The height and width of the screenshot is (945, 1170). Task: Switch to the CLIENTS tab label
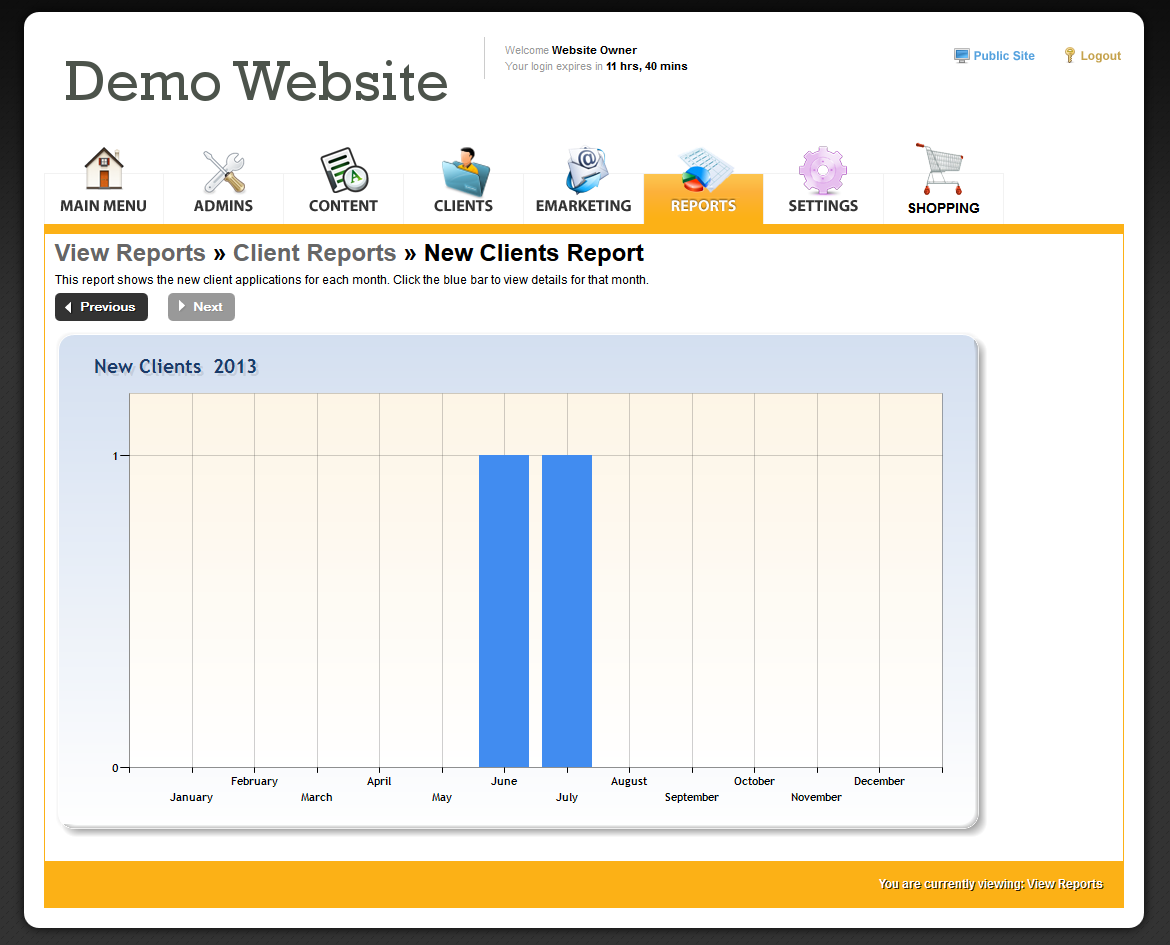coord(463,206)
